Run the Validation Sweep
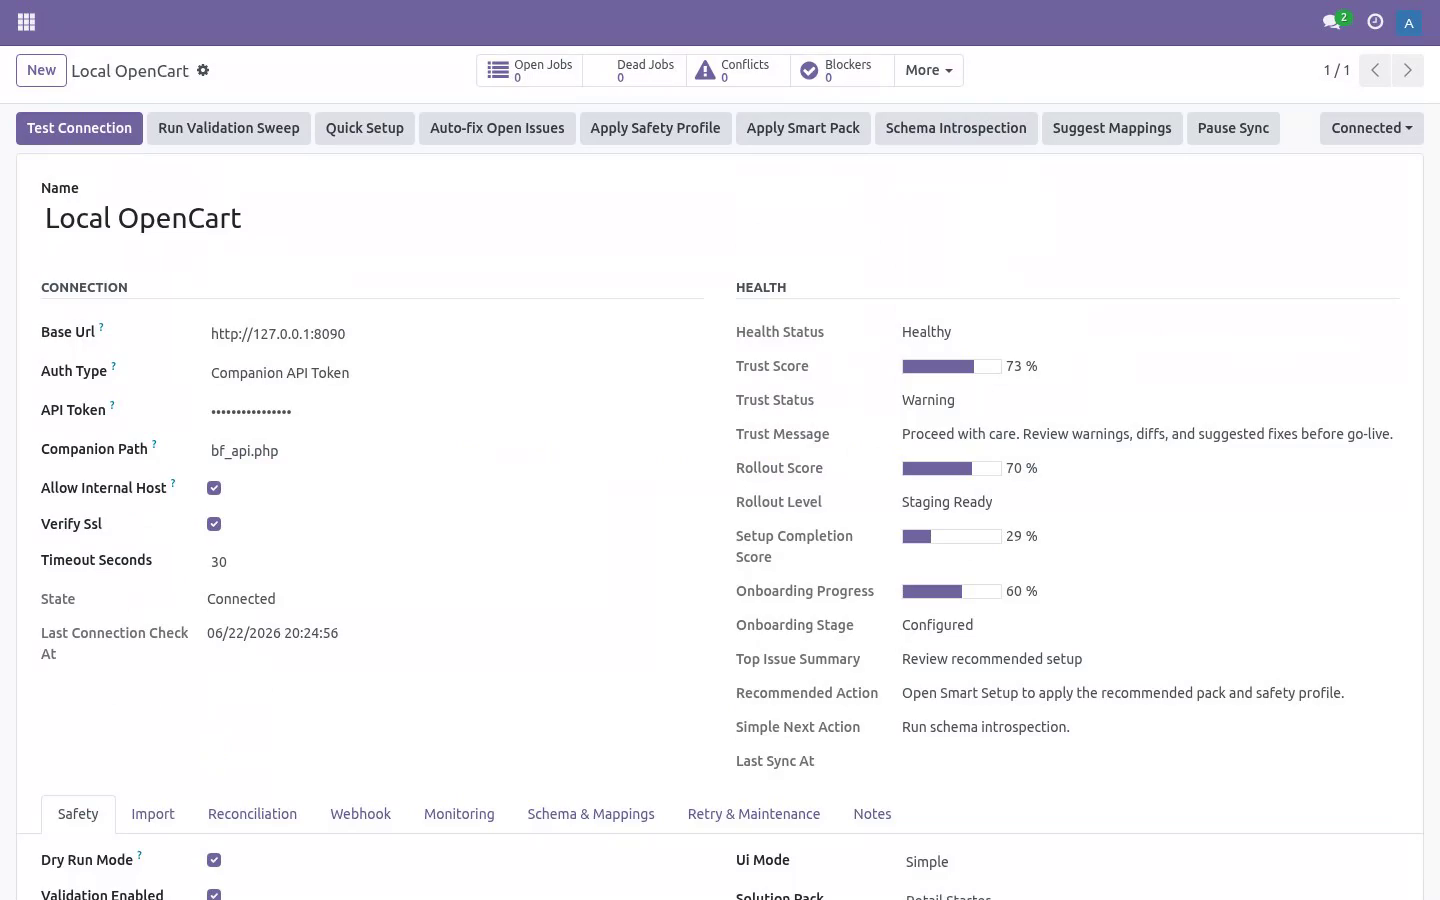 pyautogui.click(x=229, y=128)
